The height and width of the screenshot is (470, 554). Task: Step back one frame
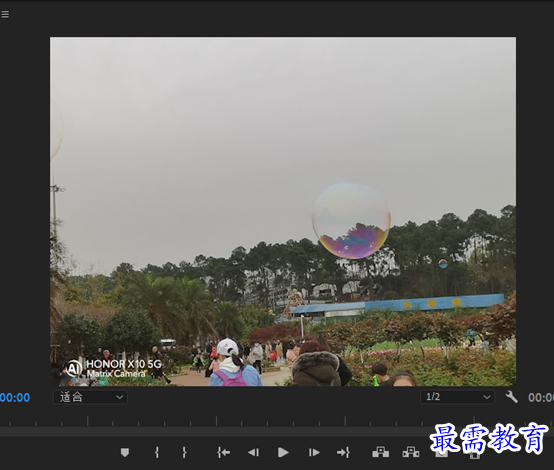253,452
